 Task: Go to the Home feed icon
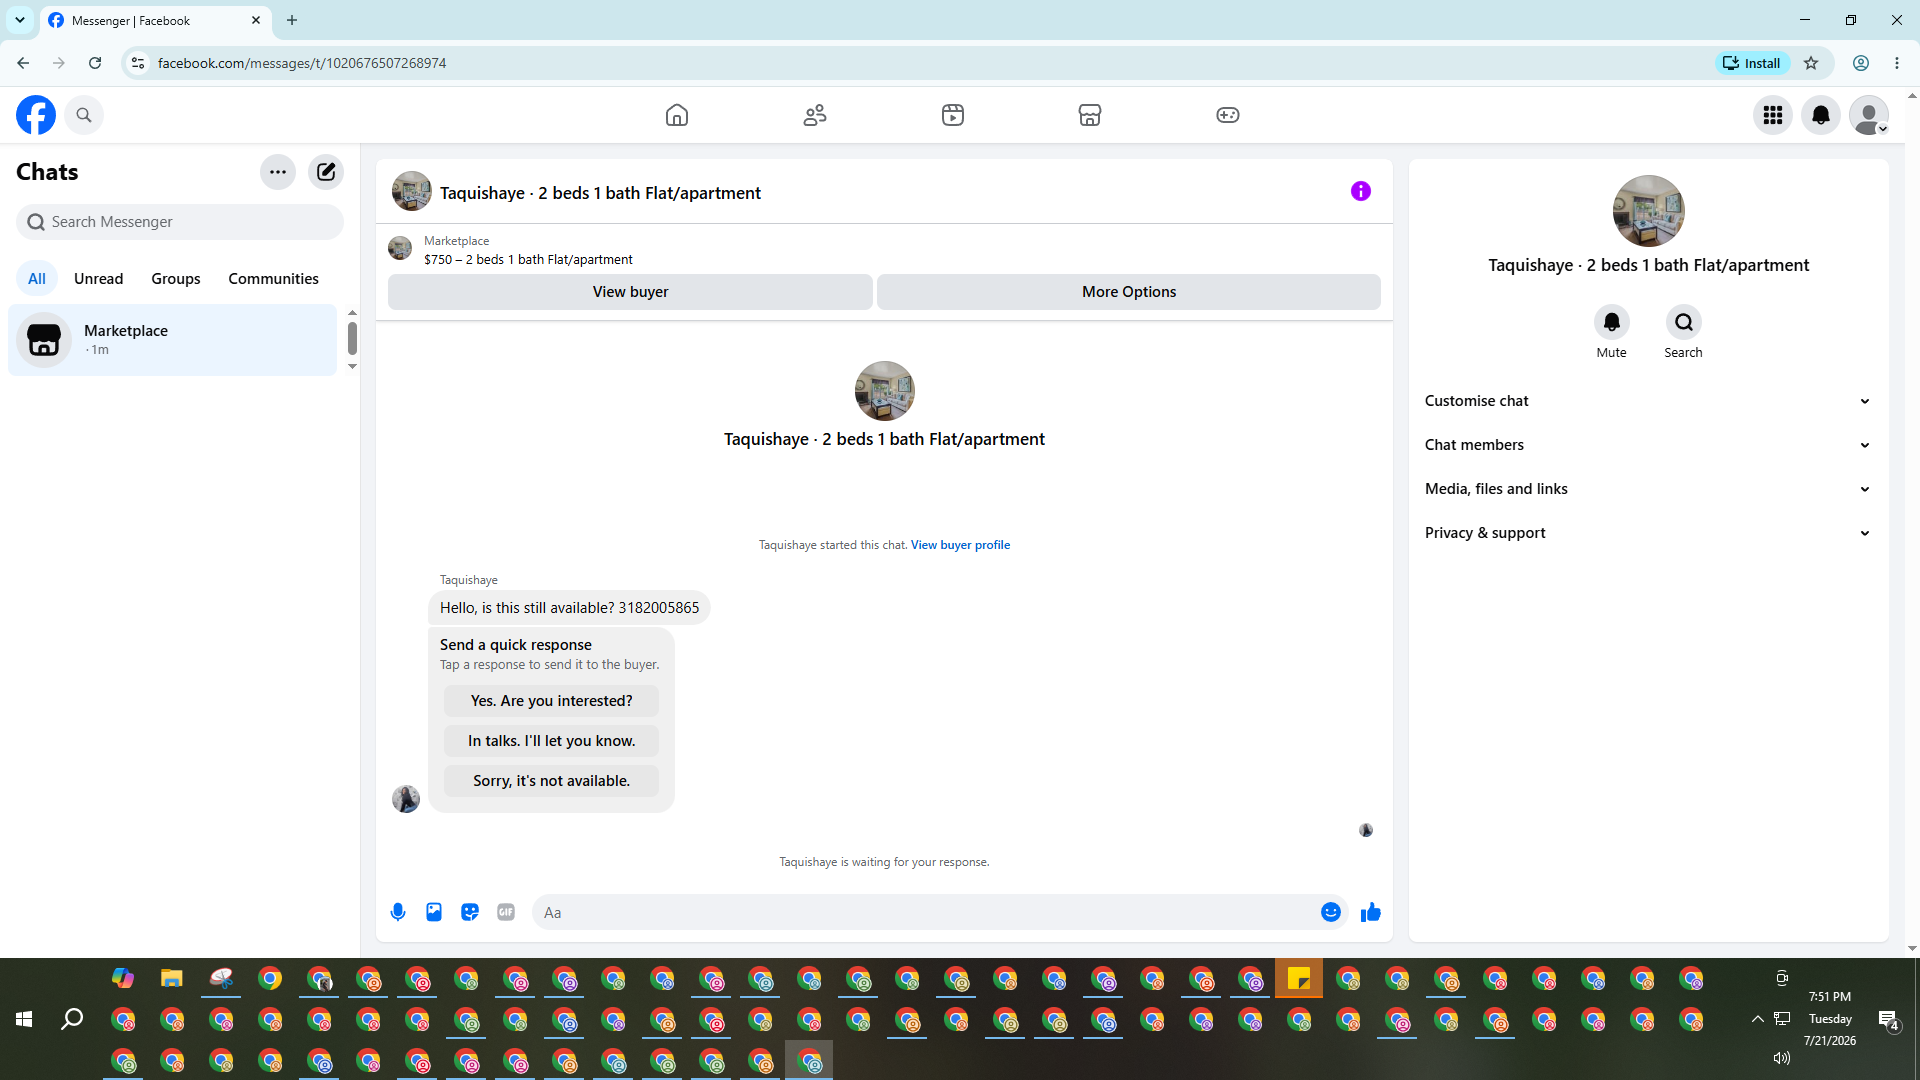tap(677, 115)
